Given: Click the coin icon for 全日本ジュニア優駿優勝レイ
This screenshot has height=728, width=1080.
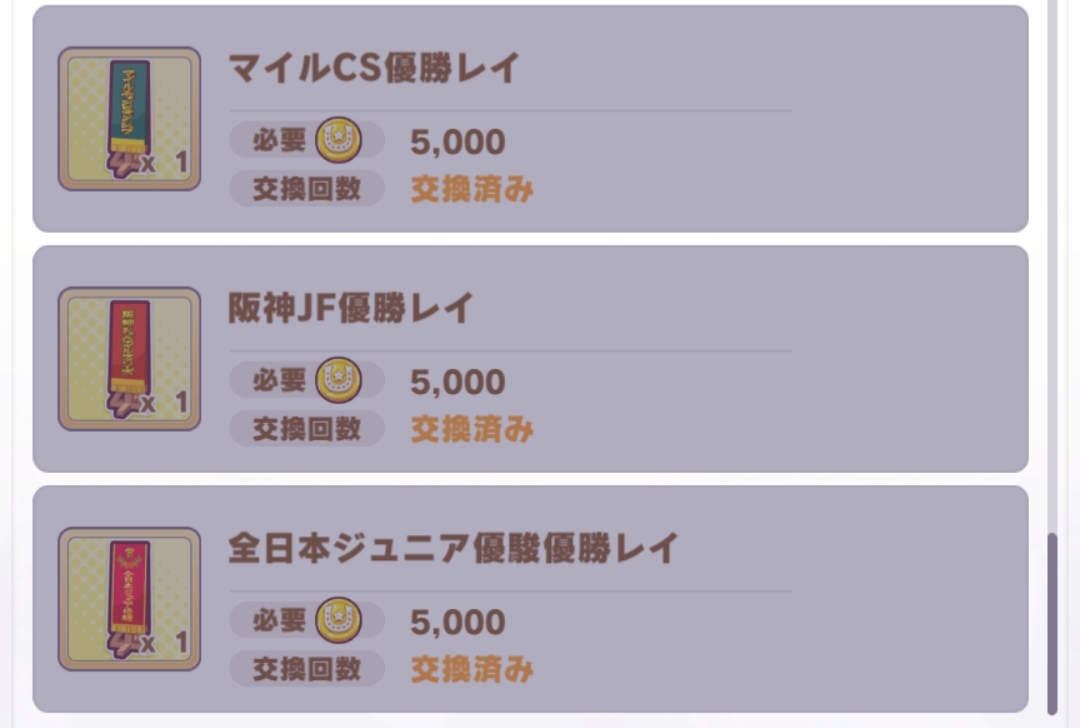Looking at the screenshot, I should pyautogui.click(x=338, y=621).
